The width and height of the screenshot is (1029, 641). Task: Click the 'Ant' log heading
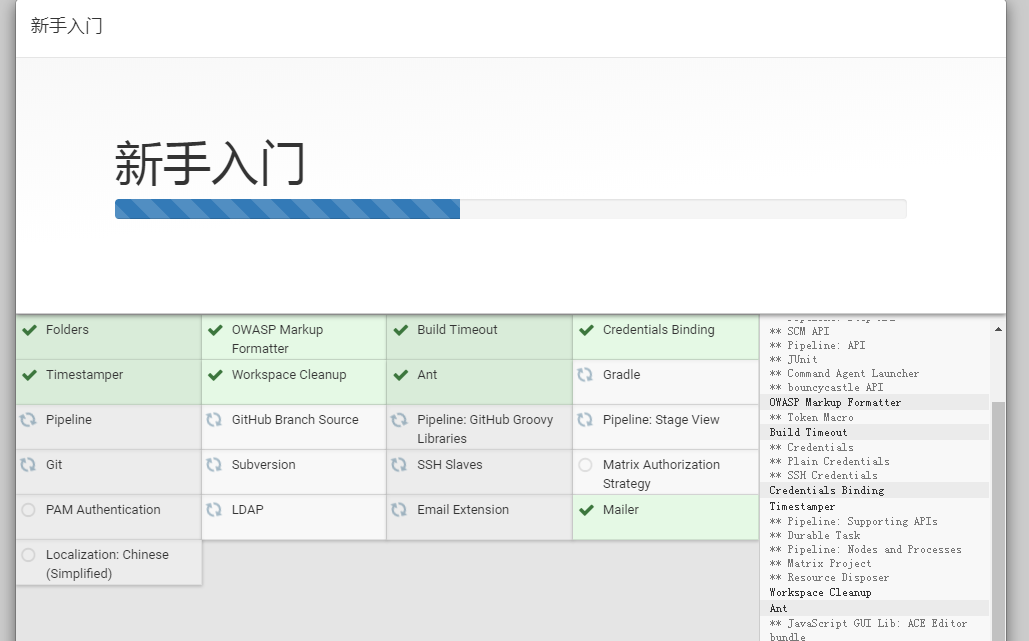click(x=778, y=608)
